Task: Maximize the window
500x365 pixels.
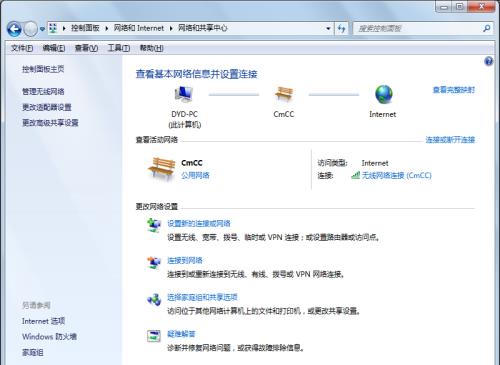Action: [460, 7]
